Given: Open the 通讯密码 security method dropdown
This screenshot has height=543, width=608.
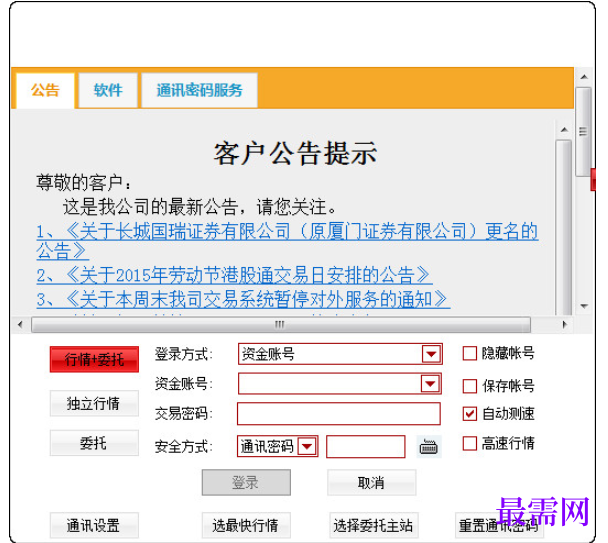Looking at the screenshot, I should click(x=307, y=446).
